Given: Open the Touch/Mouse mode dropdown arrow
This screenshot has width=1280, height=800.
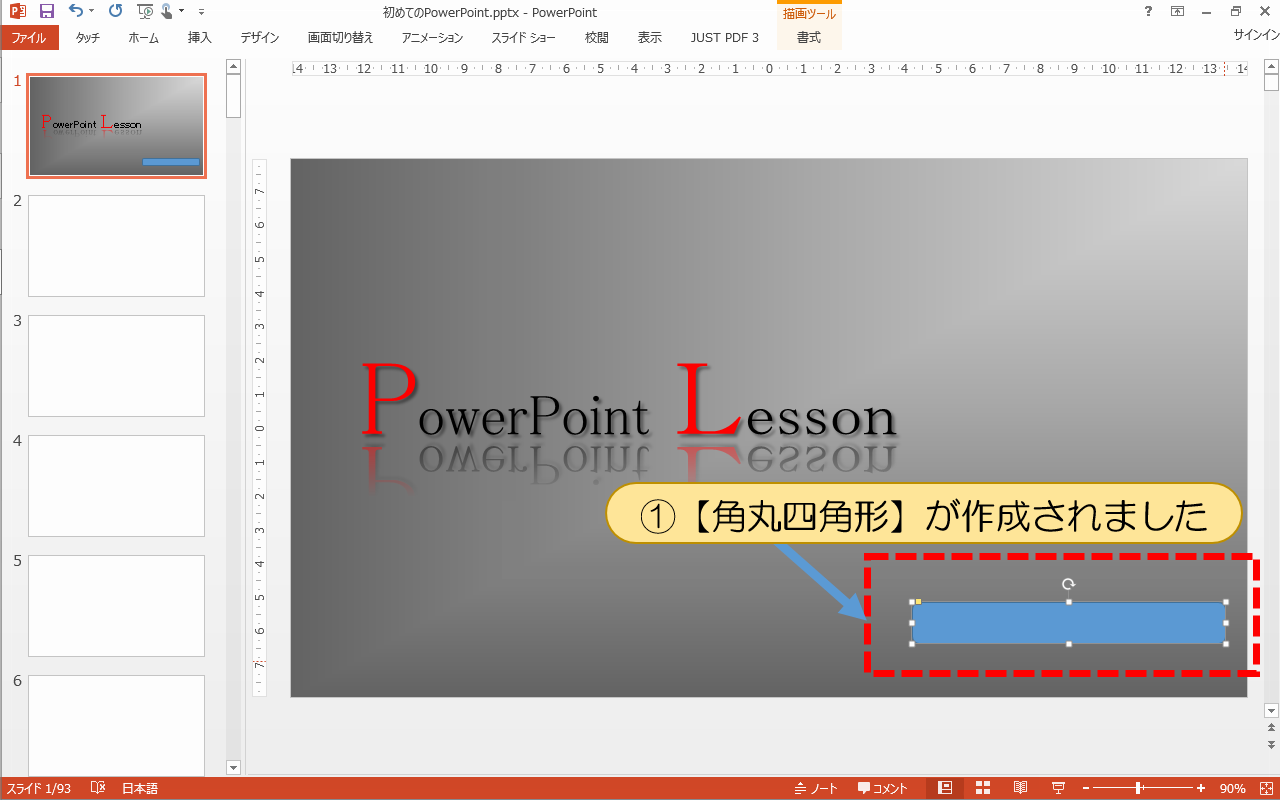Looking at the screenshot, I should (x=181, y=12).
